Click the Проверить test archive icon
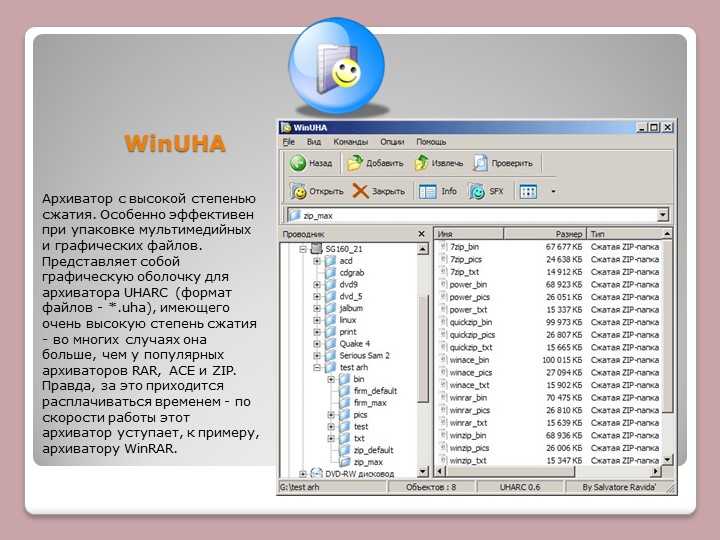The width and height of the screenshot is (720, 540). [480, 163]
